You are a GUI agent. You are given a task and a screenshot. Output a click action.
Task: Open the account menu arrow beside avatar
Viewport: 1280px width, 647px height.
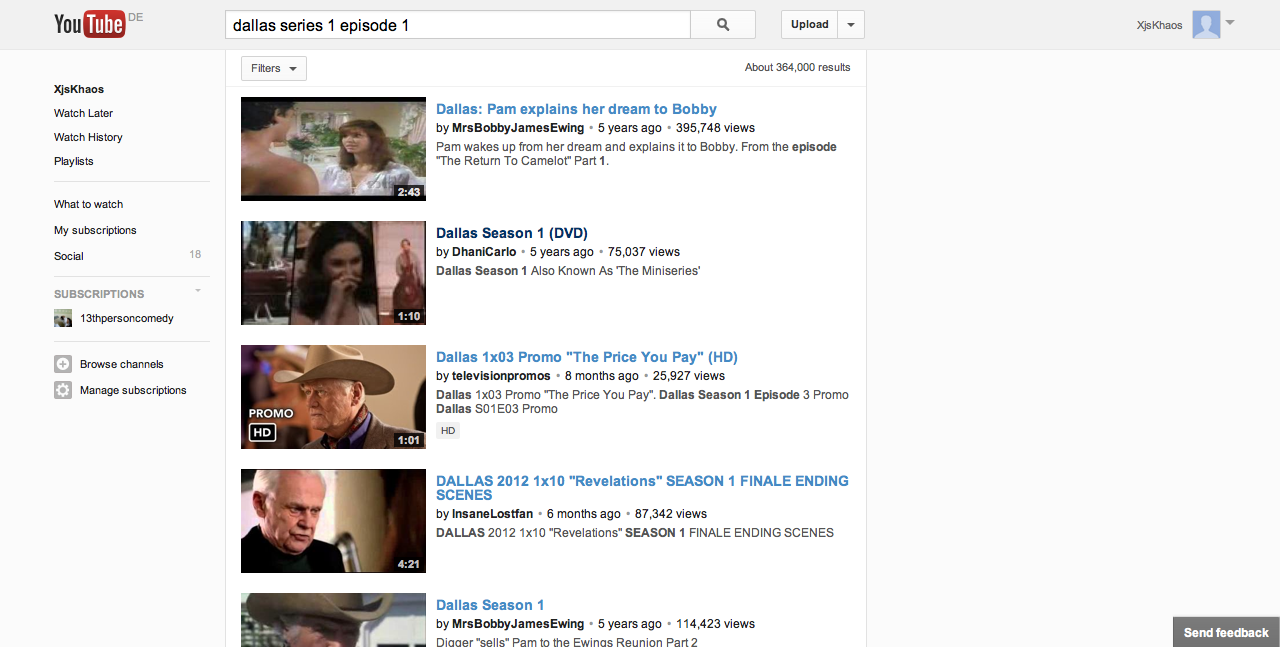pyautogui.click(x=1230, y=23)
